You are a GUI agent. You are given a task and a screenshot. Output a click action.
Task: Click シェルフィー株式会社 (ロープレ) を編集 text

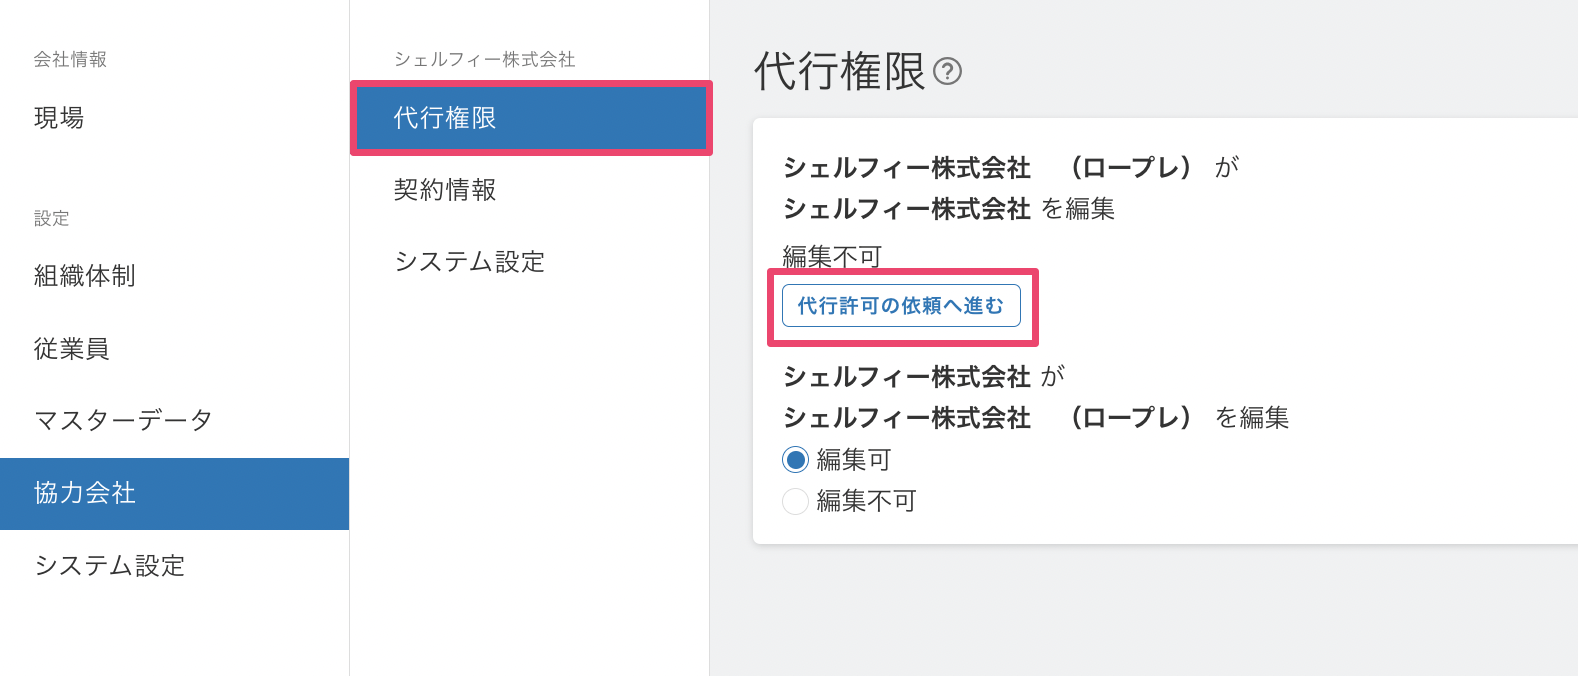[x=1036, y=417]
